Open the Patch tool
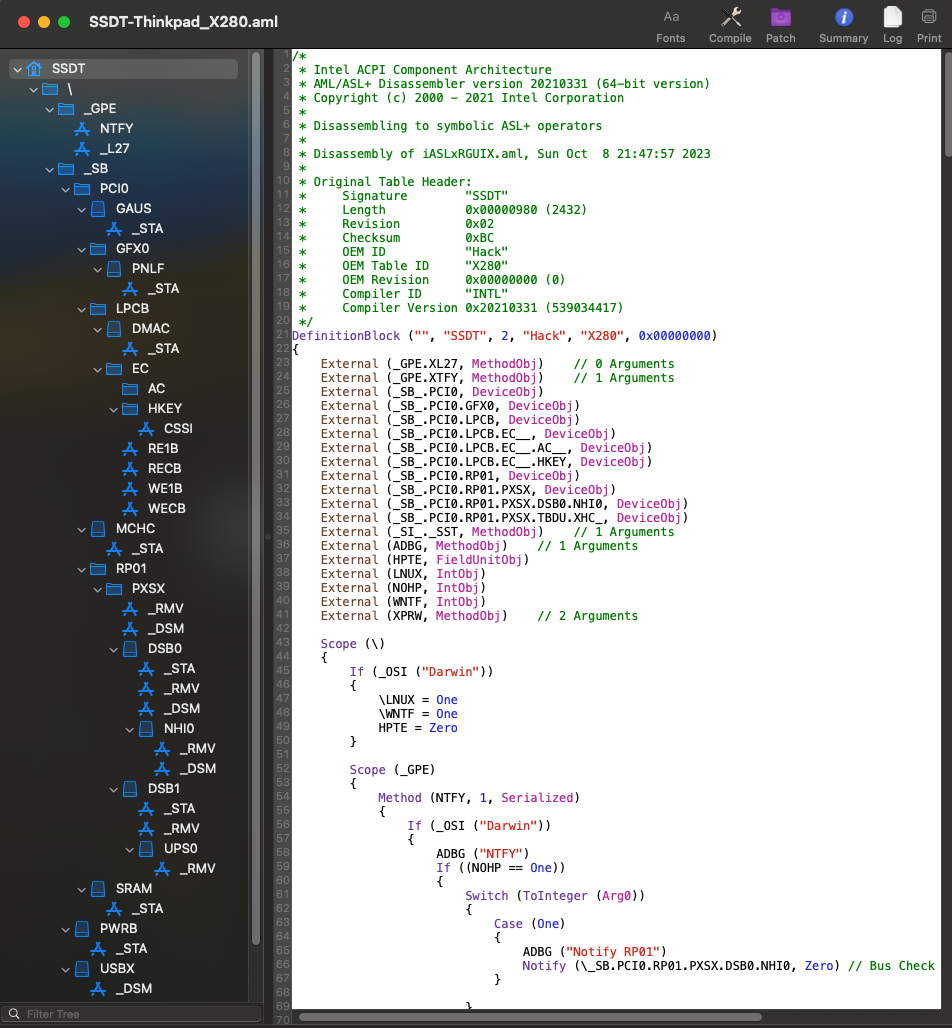 780,25
